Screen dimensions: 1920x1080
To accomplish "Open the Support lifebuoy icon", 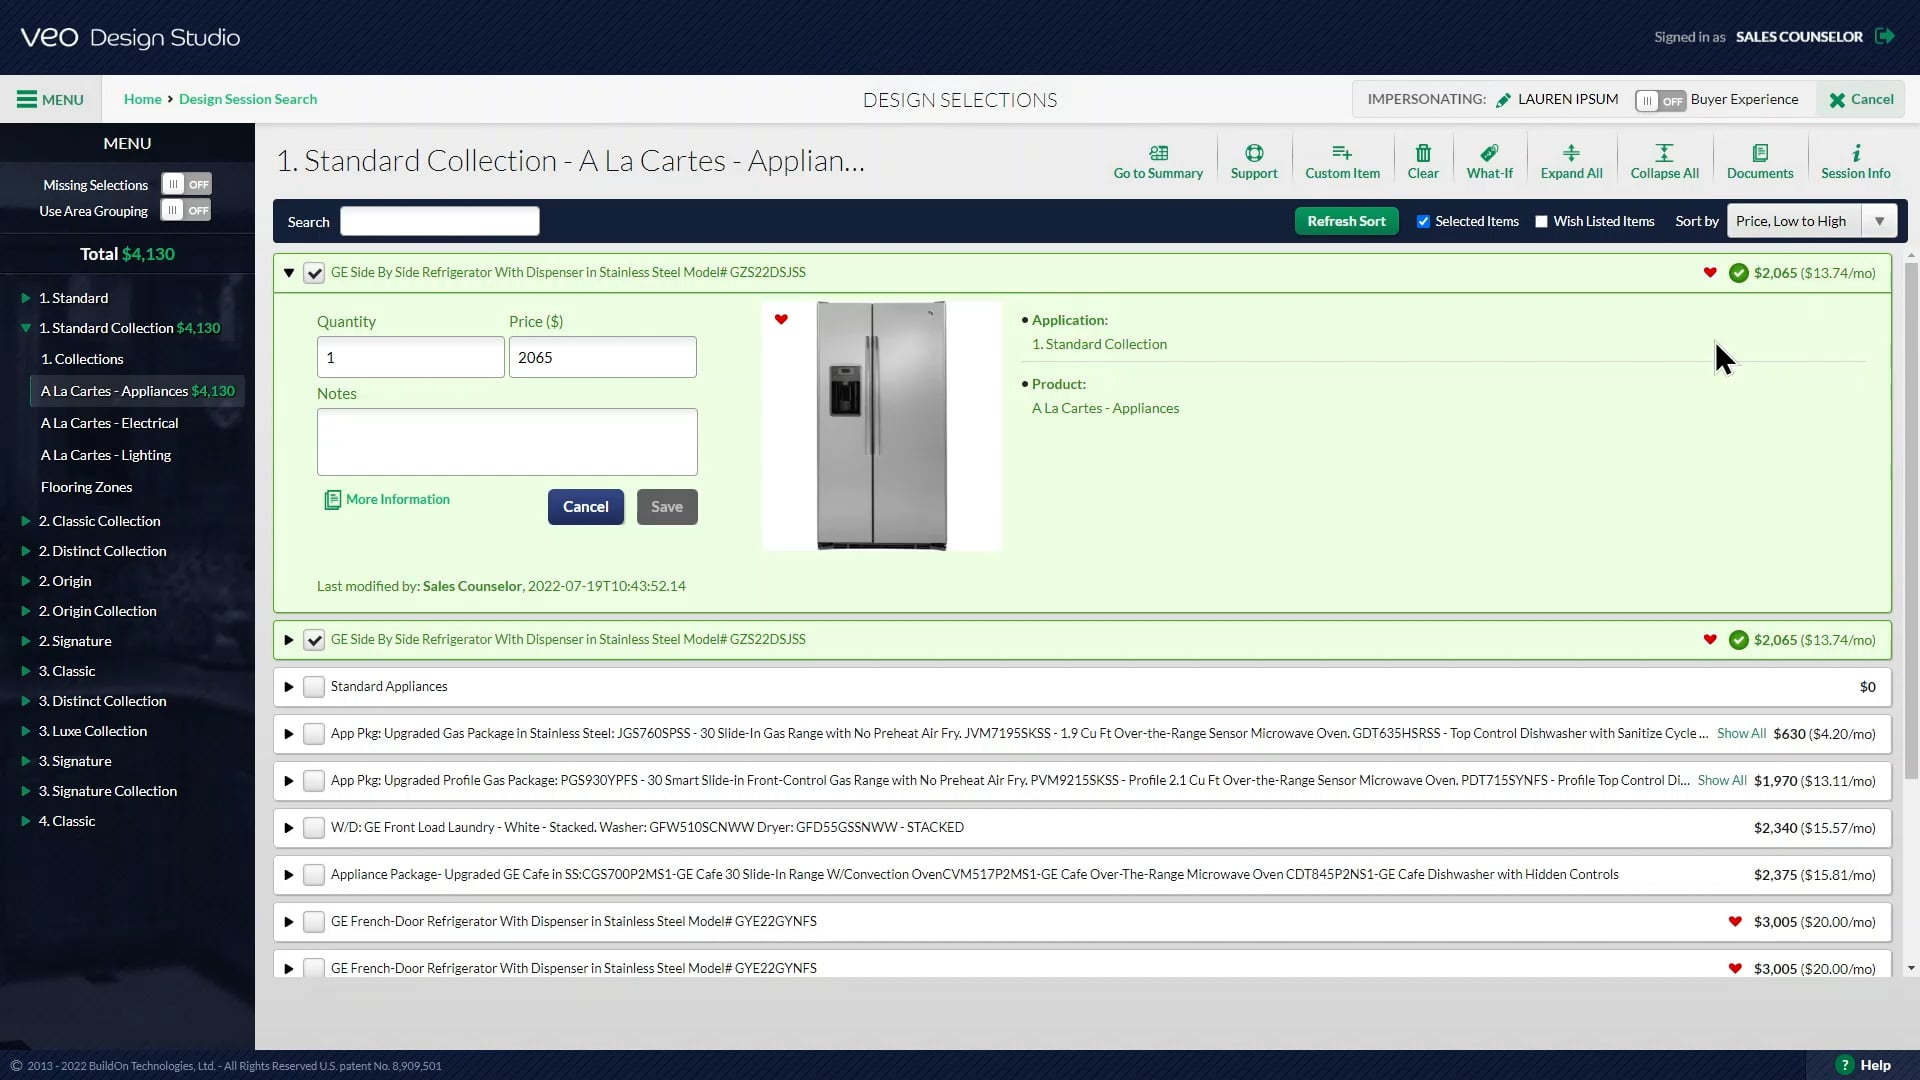I will tap(1254, 153).
